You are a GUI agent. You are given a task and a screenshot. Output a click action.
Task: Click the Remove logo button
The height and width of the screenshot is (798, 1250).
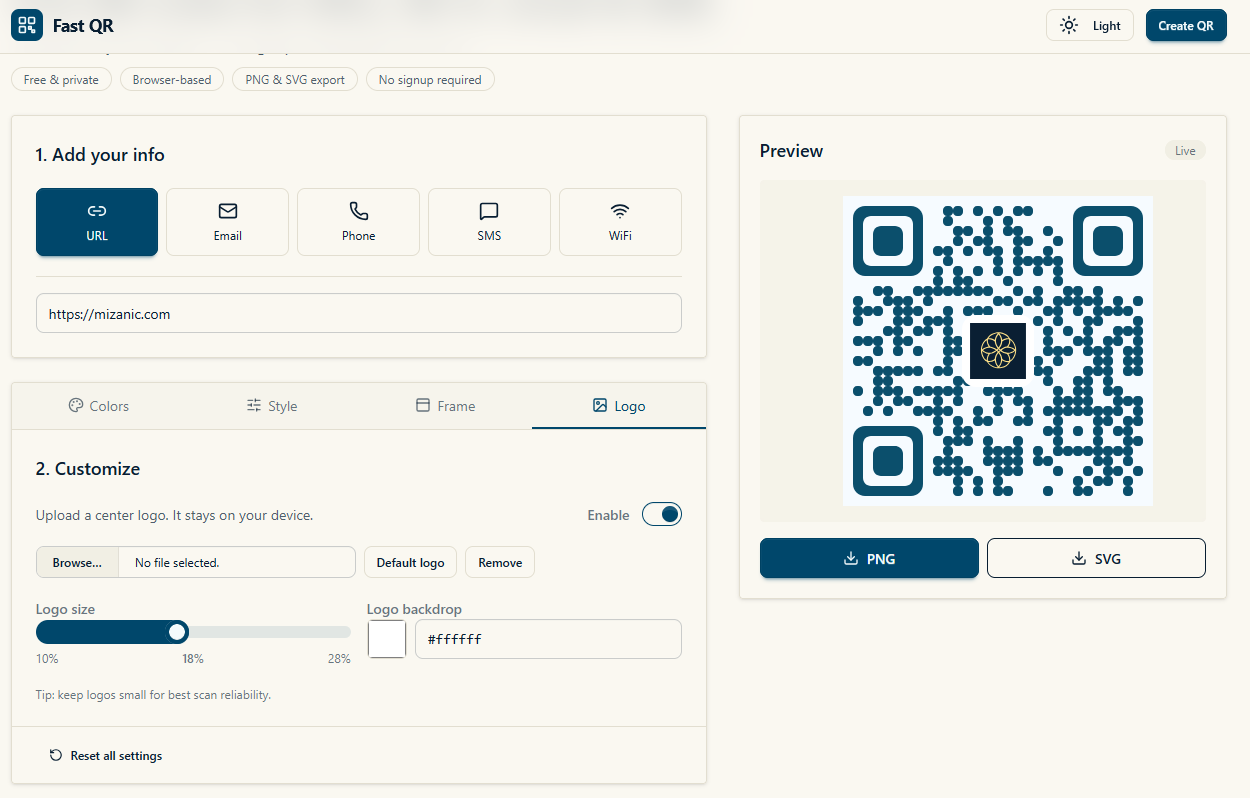coord(500,562)
